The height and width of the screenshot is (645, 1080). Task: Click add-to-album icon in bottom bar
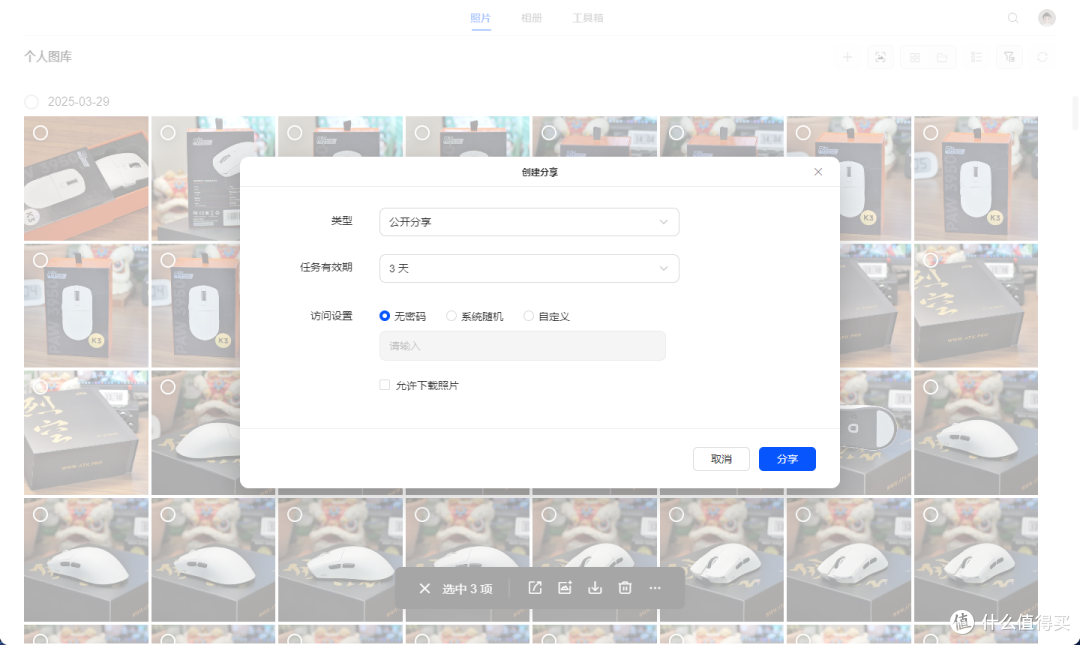coord(565,588)
